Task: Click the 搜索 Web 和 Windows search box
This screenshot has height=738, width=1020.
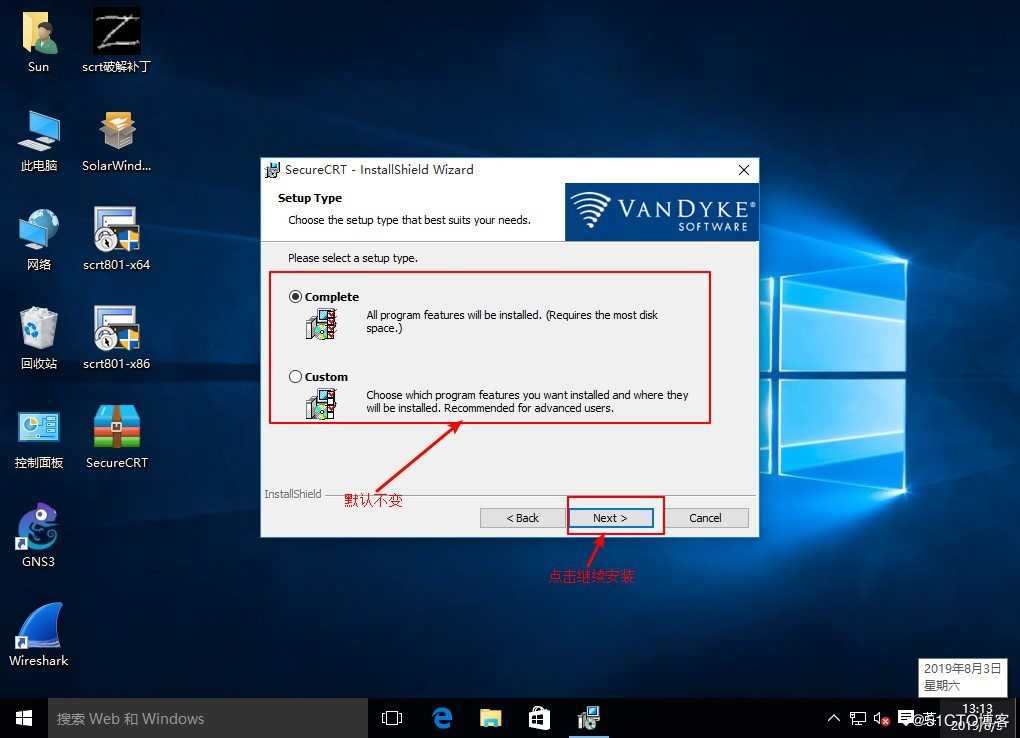Action: coord(208,718)
